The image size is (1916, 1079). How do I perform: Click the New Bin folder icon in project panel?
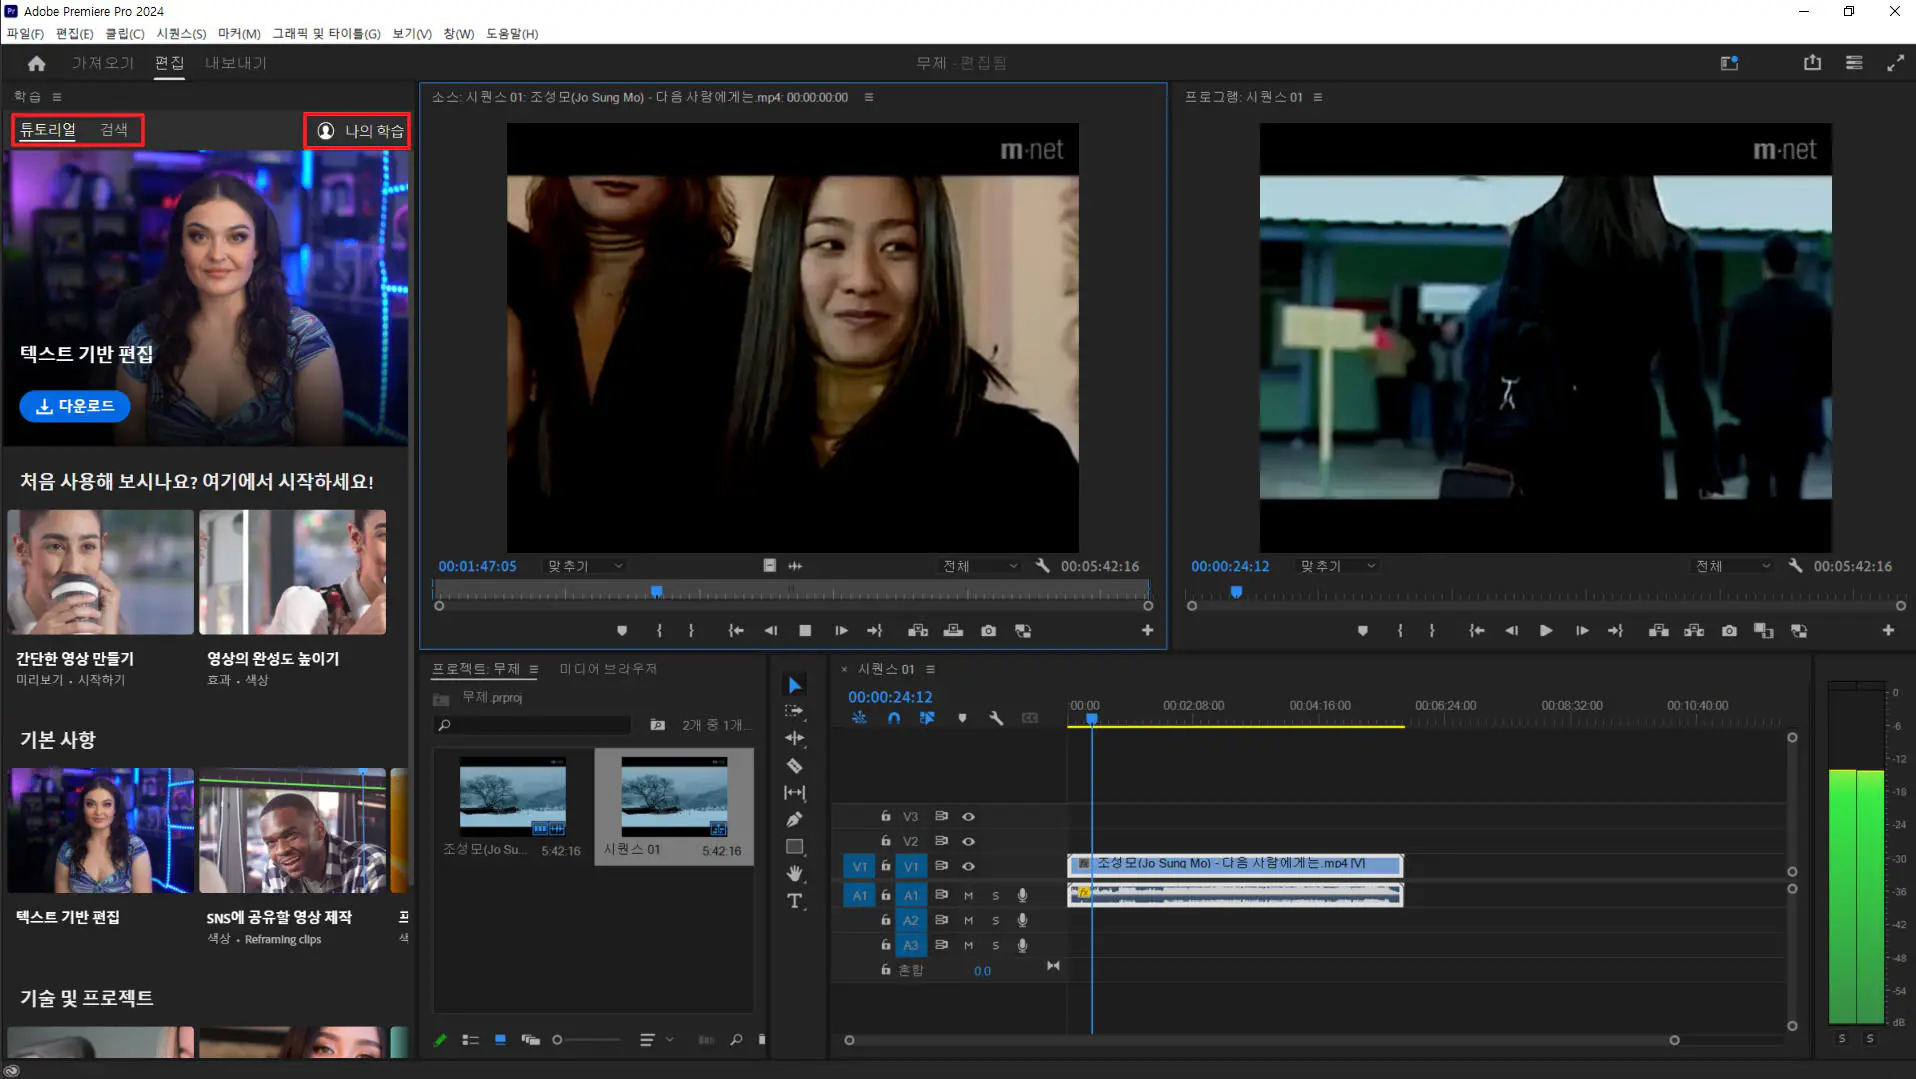tap(657, 725)
